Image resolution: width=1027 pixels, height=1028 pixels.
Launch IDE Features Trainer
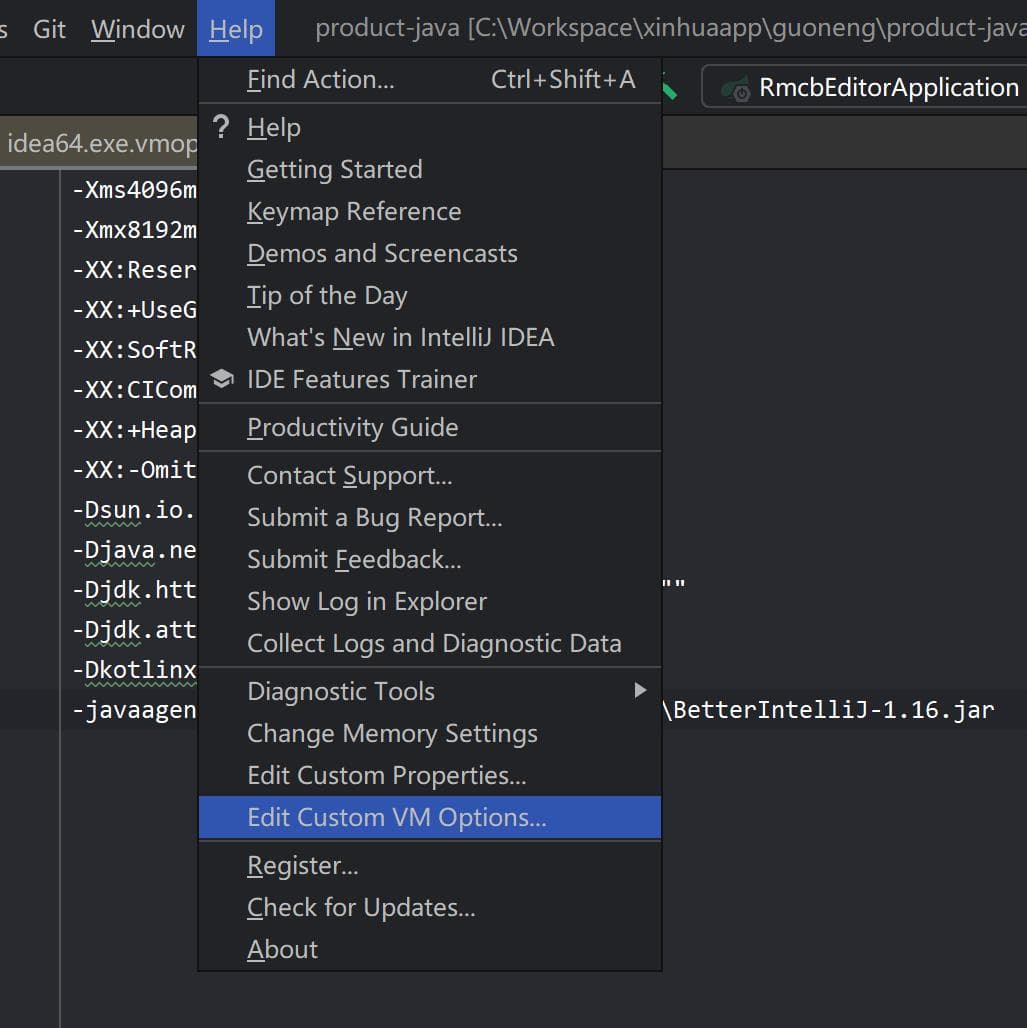click(x=430, y=379)
